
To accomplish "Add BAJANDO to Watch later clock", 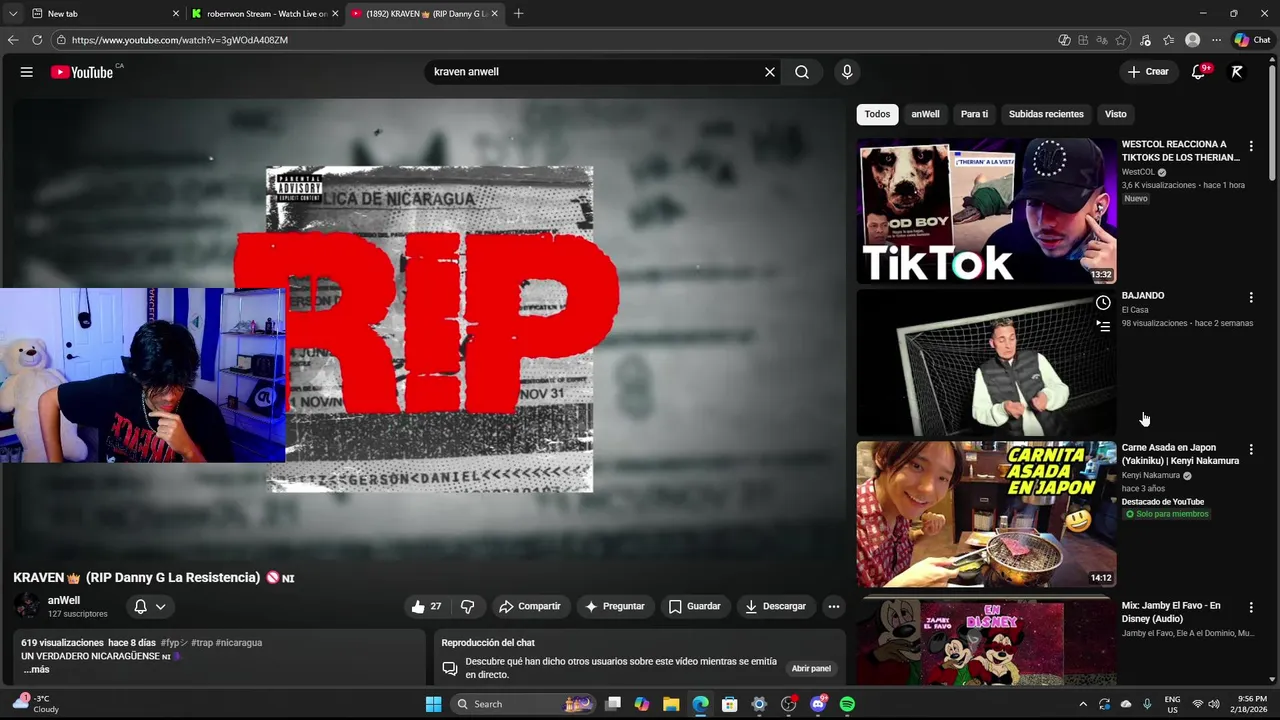I will tap(1103, 303).
